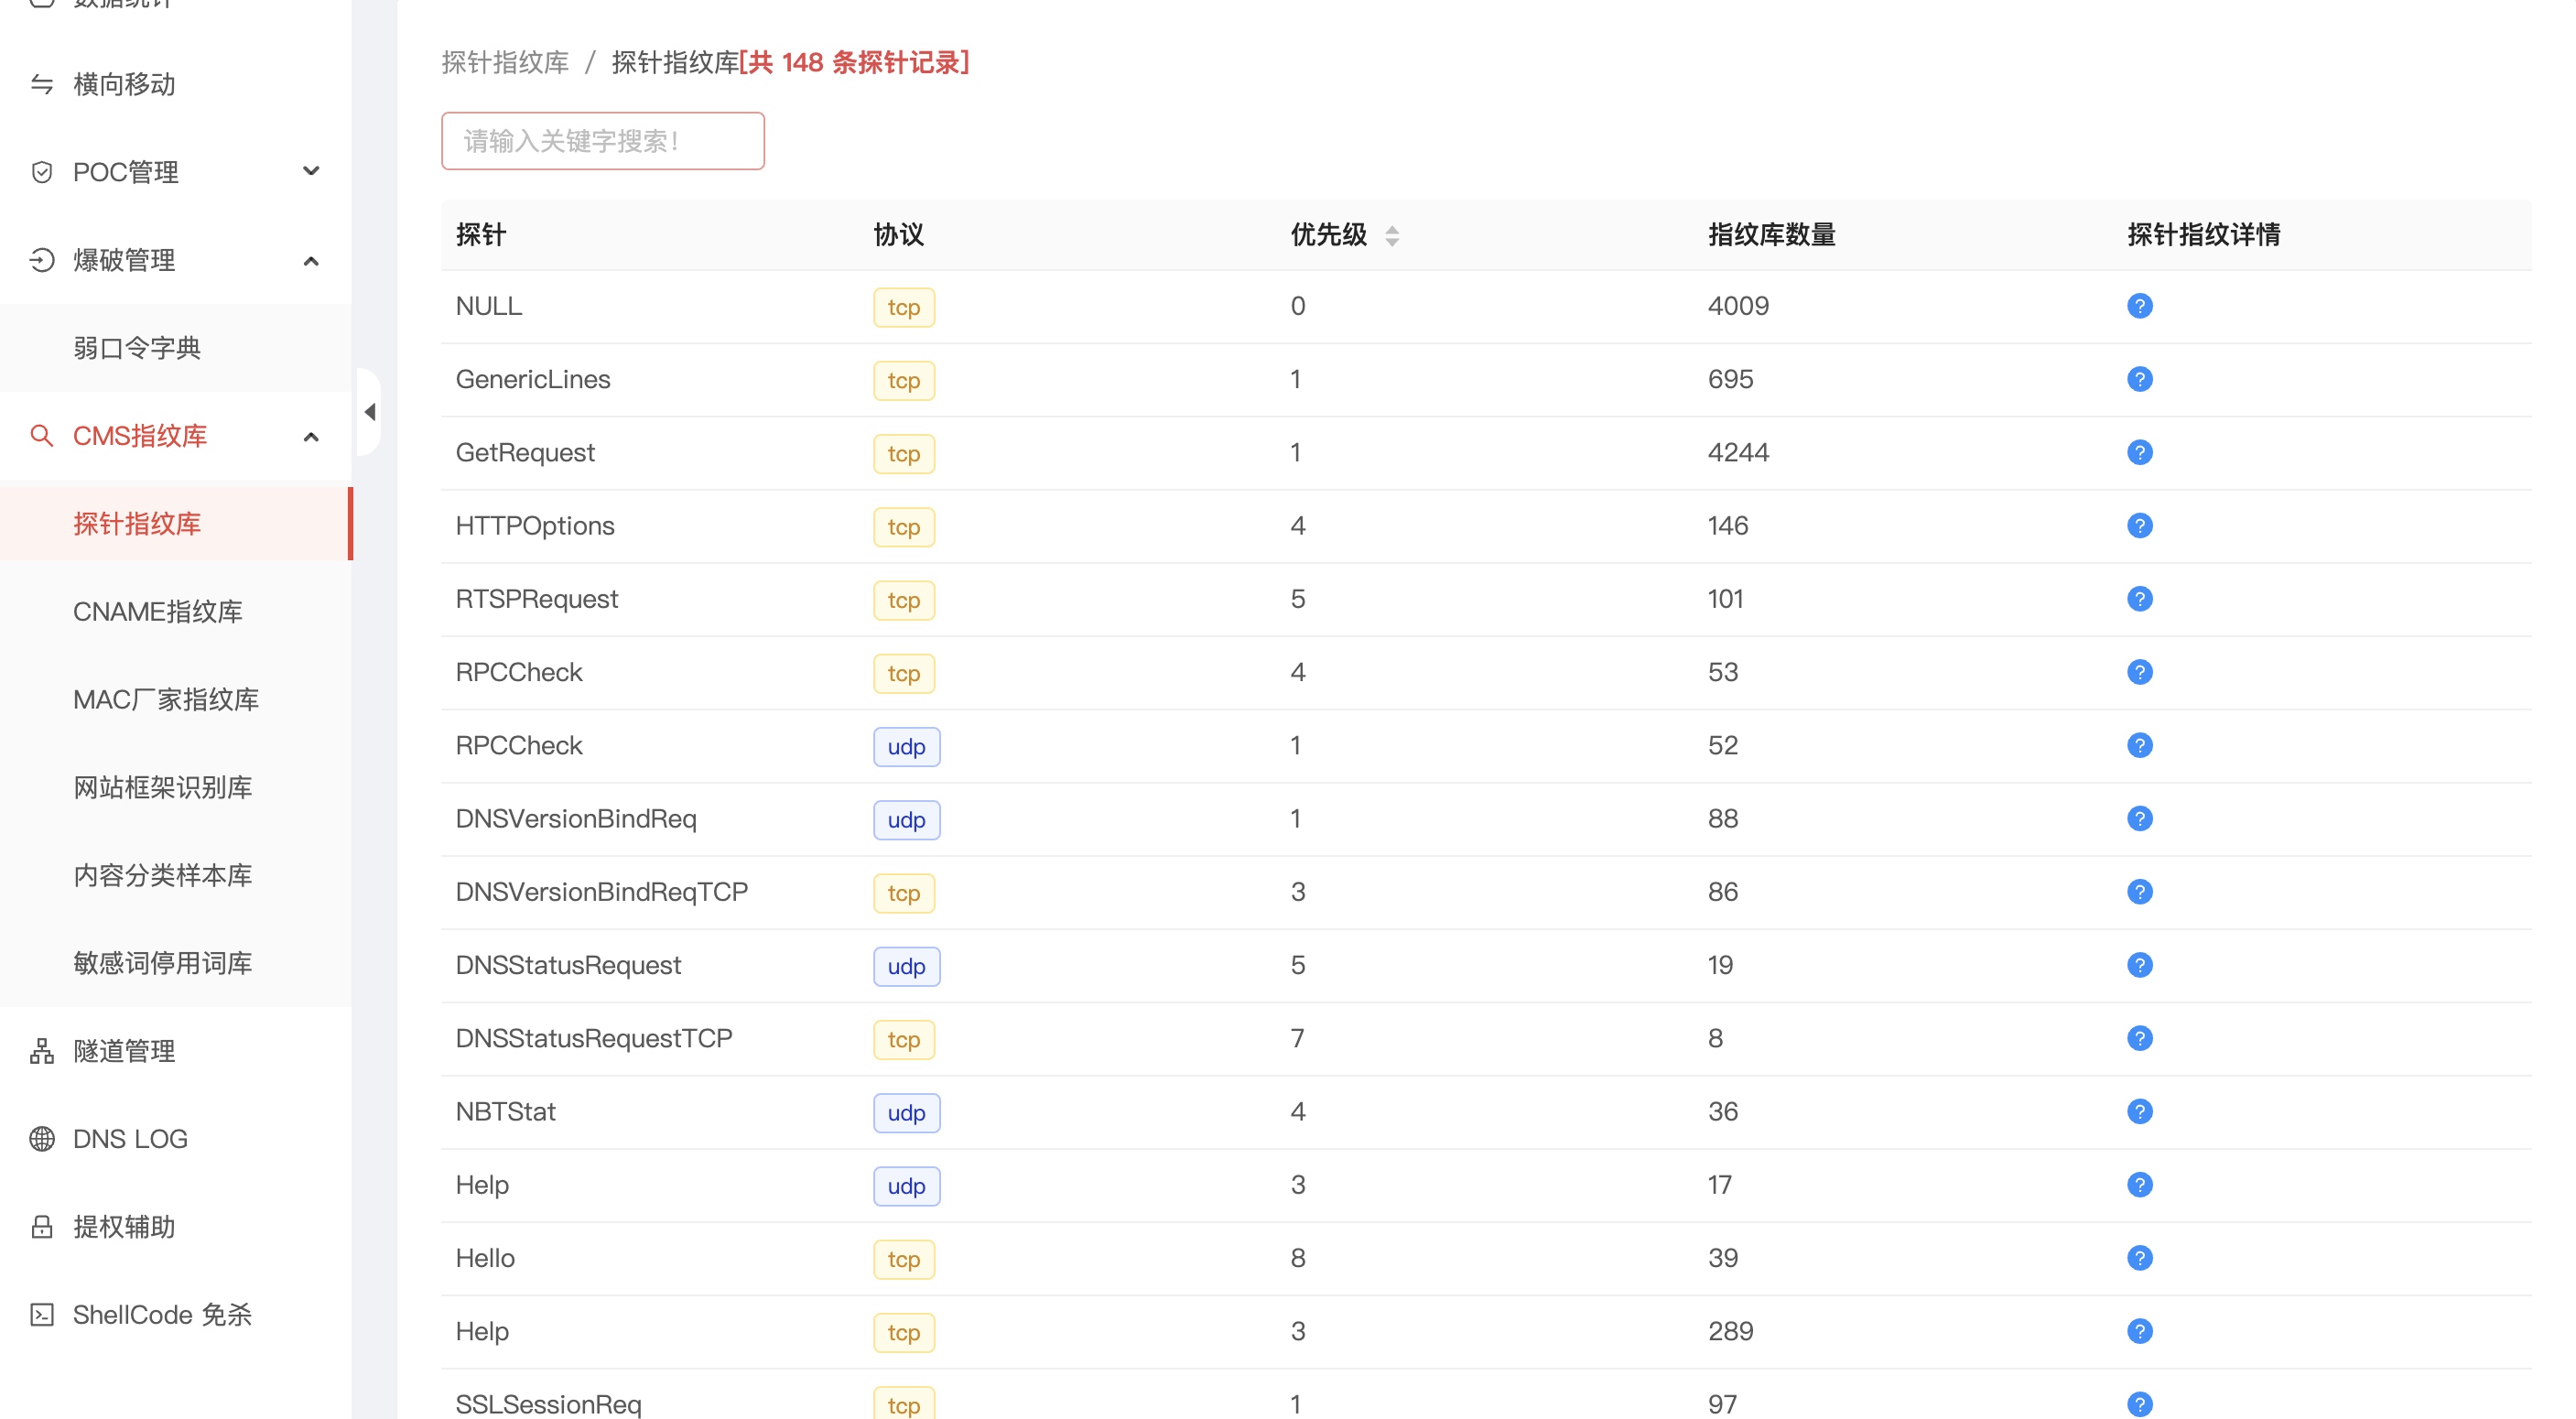Screen dimensions: 2576x1419
Task: Open CNAME指纹库 menu item
Action: click(x=158, y=612)
